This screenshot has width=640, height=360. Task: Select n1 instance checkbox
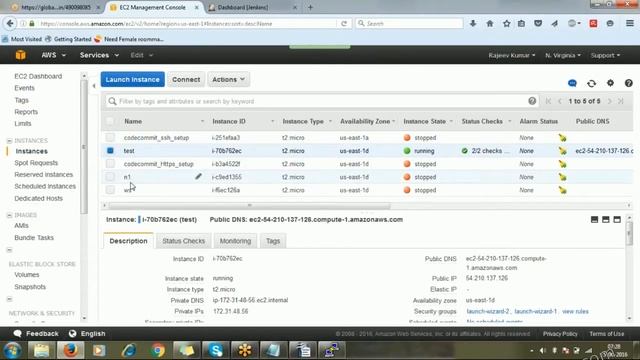point(110,177)
